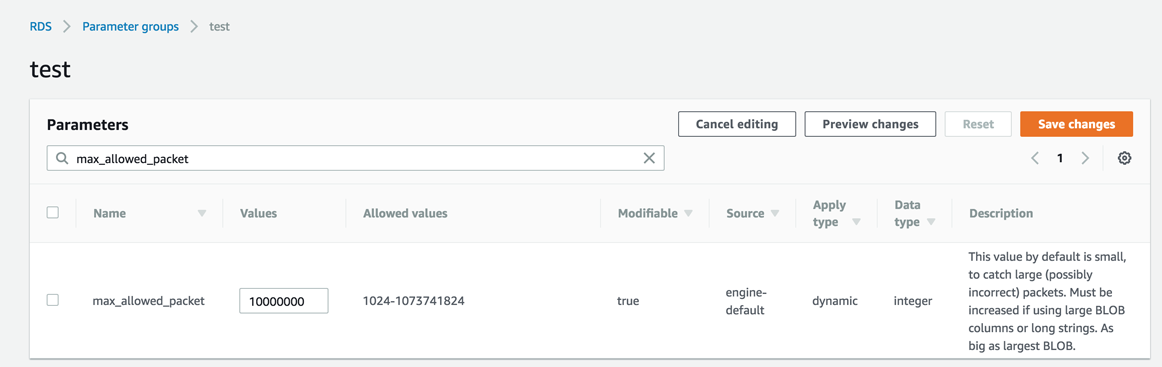
Task: Click the 'test' breadcrumb text
Action: [x=219, y=26]
